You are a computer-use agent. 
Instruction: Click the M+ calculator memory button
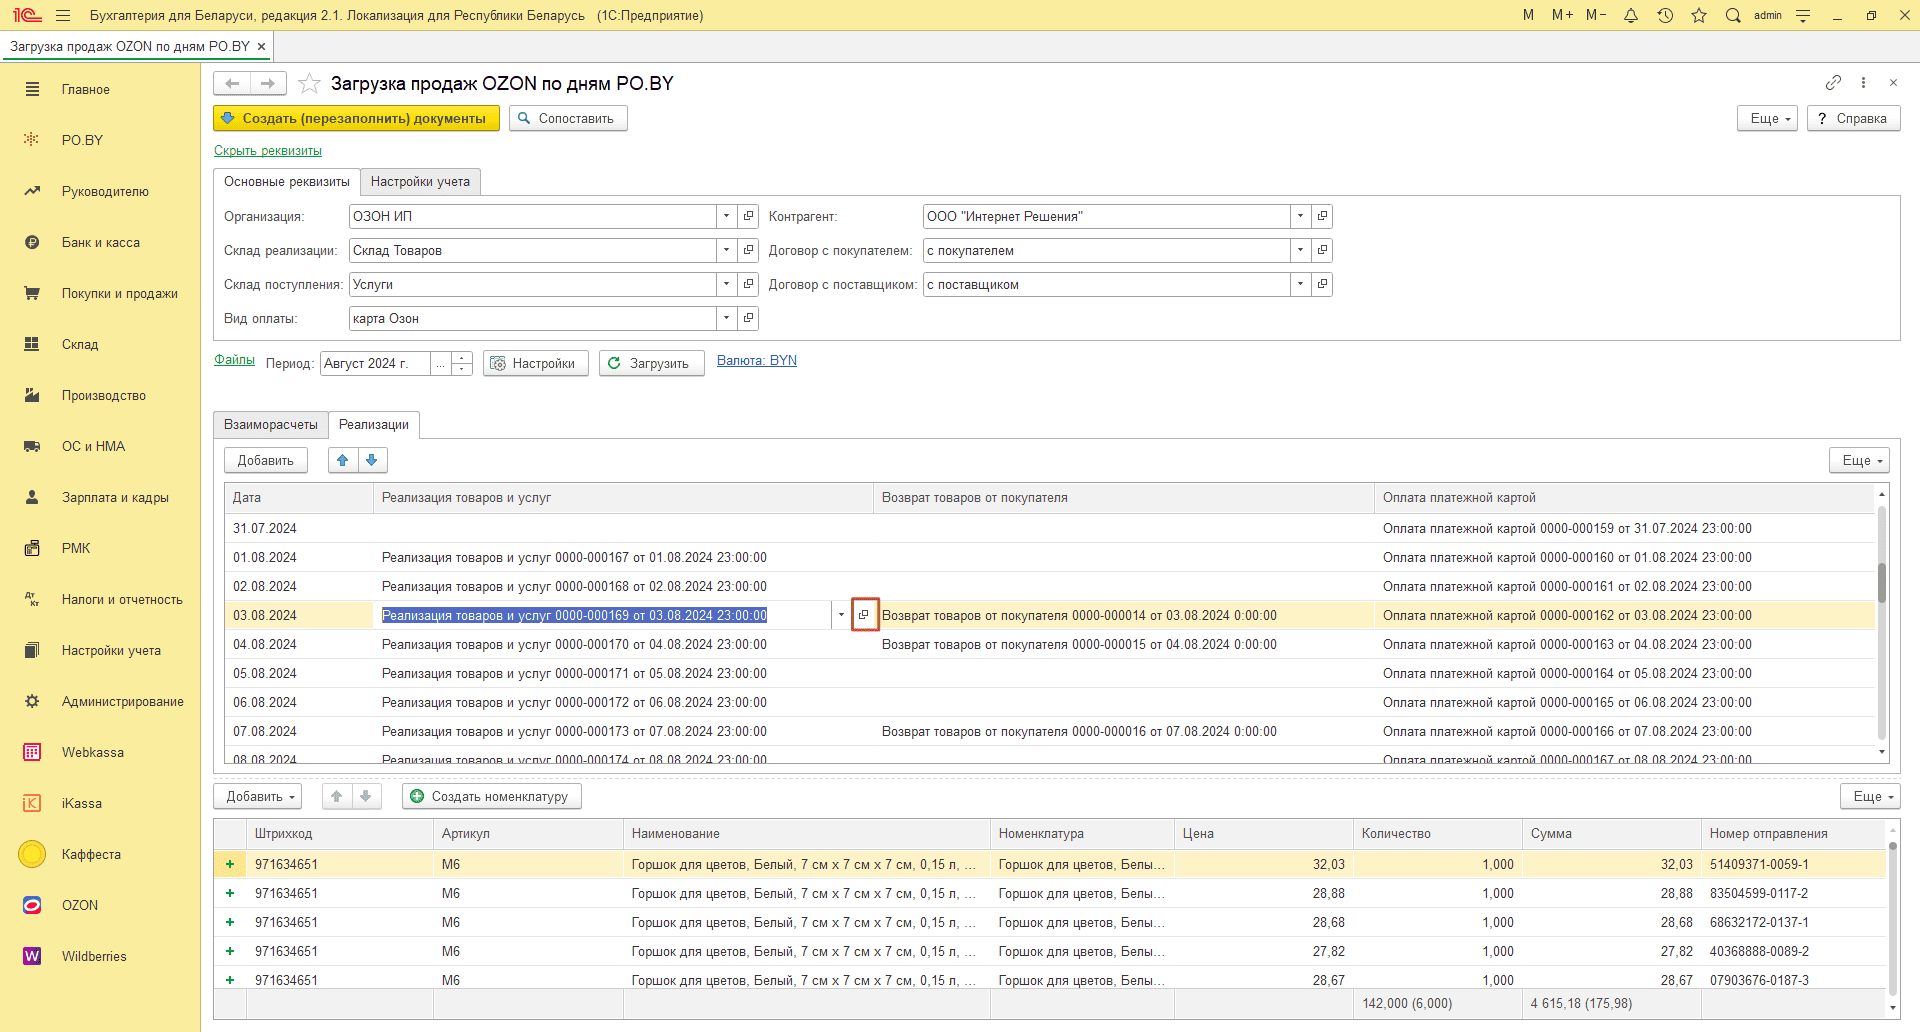[x=1562, y=15]
